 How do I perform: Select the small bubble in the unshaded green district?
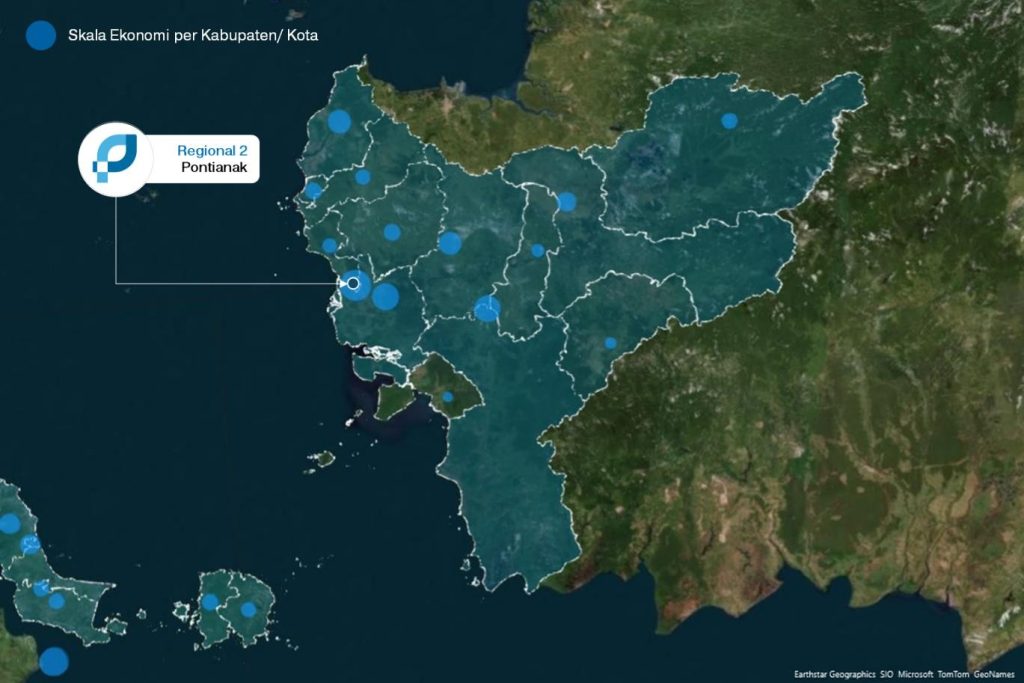pyautogui.click(x=448, y=397)
